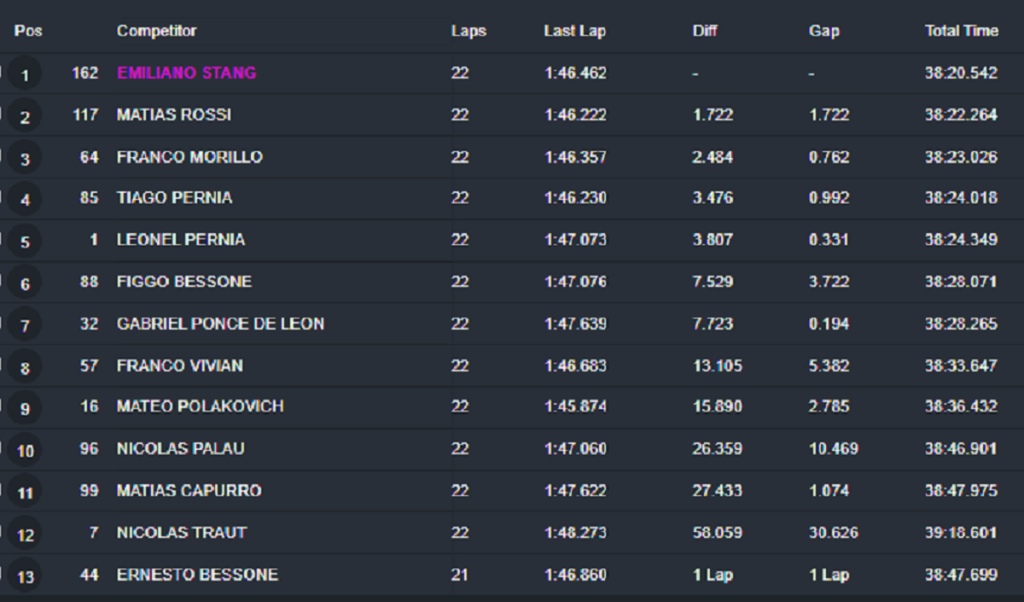This screenshot has height=602, width=1024.
Task: Select the position 10 circle badge
Action: (x=25, y=451)
